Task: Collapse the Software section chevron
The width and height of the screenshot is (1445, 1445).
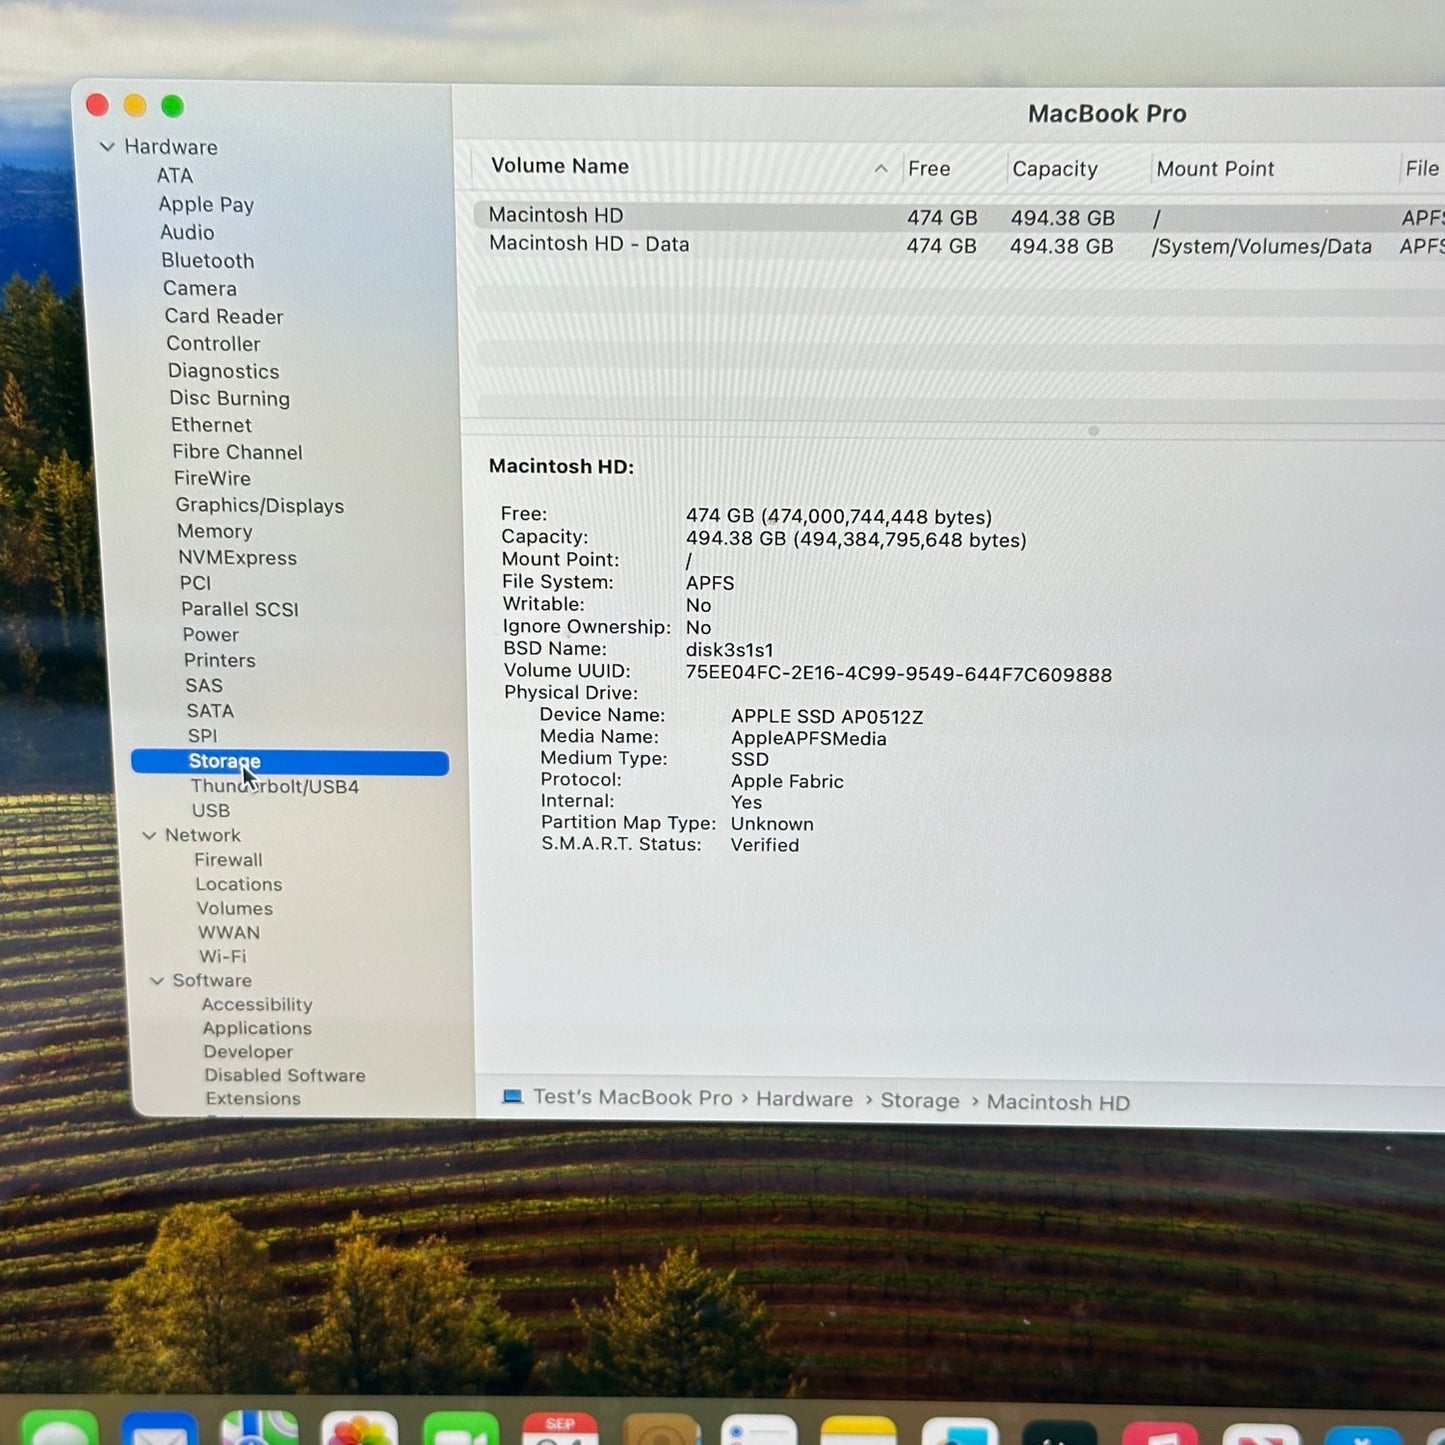Action: (157, 981)
